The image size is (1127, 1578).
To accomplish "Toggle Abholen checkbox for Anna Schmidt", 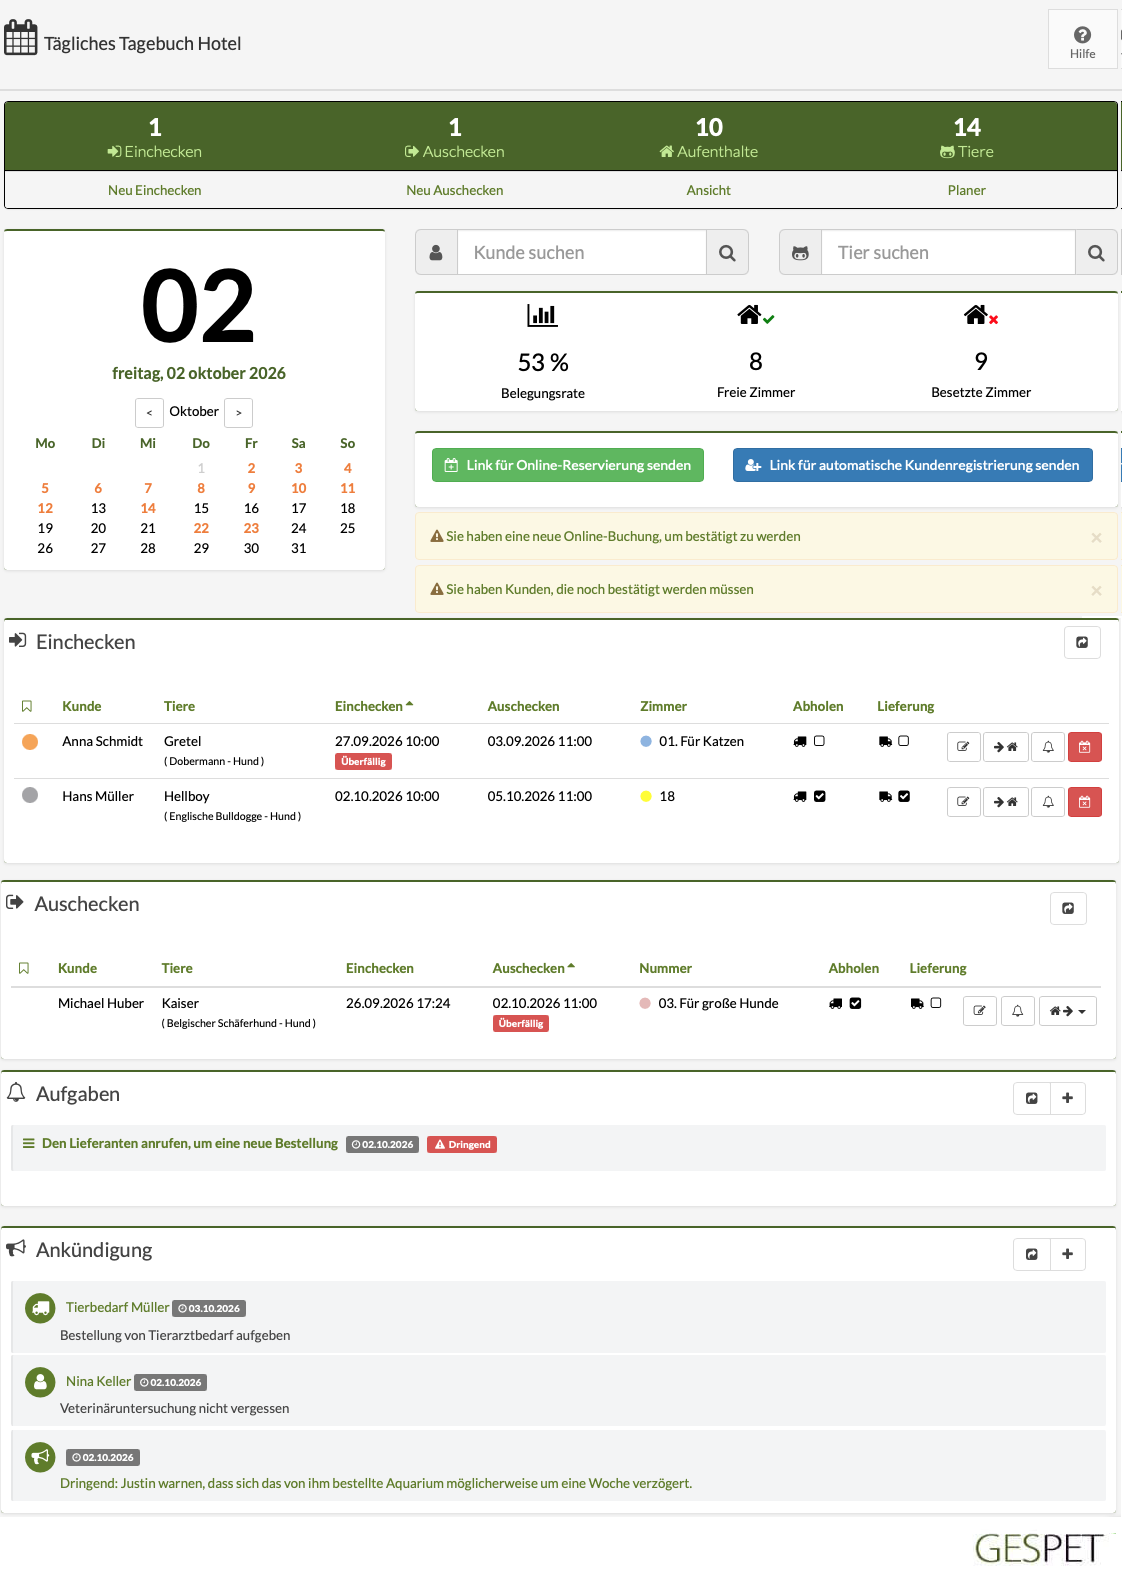I will (819, 741).
